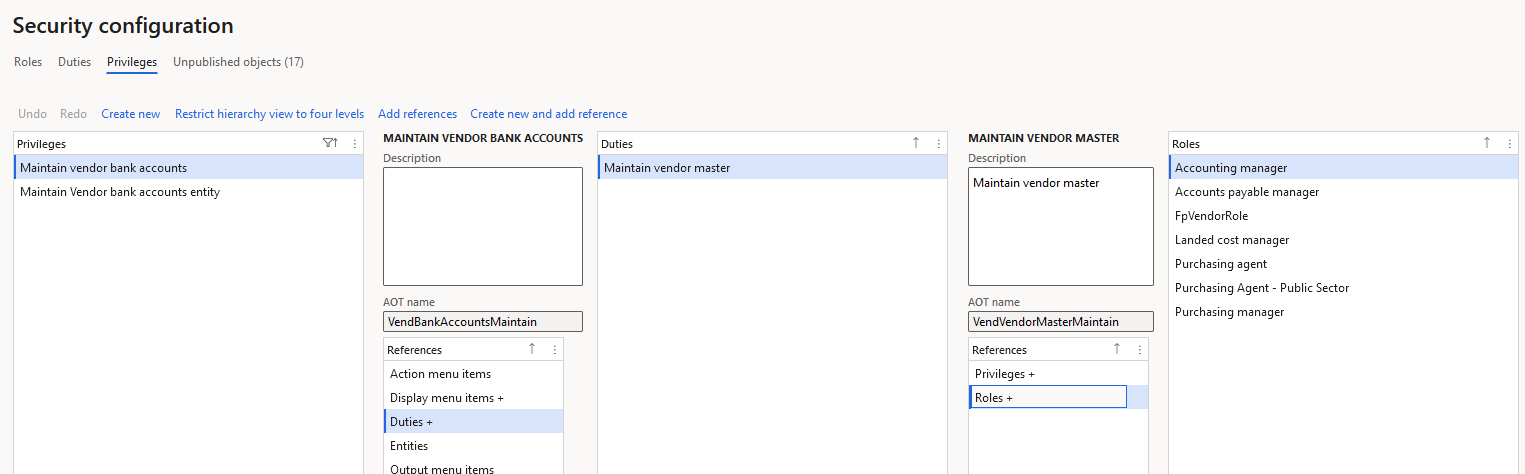Screen dimensions: 1525x474
Task: Open options menu of vendor master References list
Action: coord(1139,350)
